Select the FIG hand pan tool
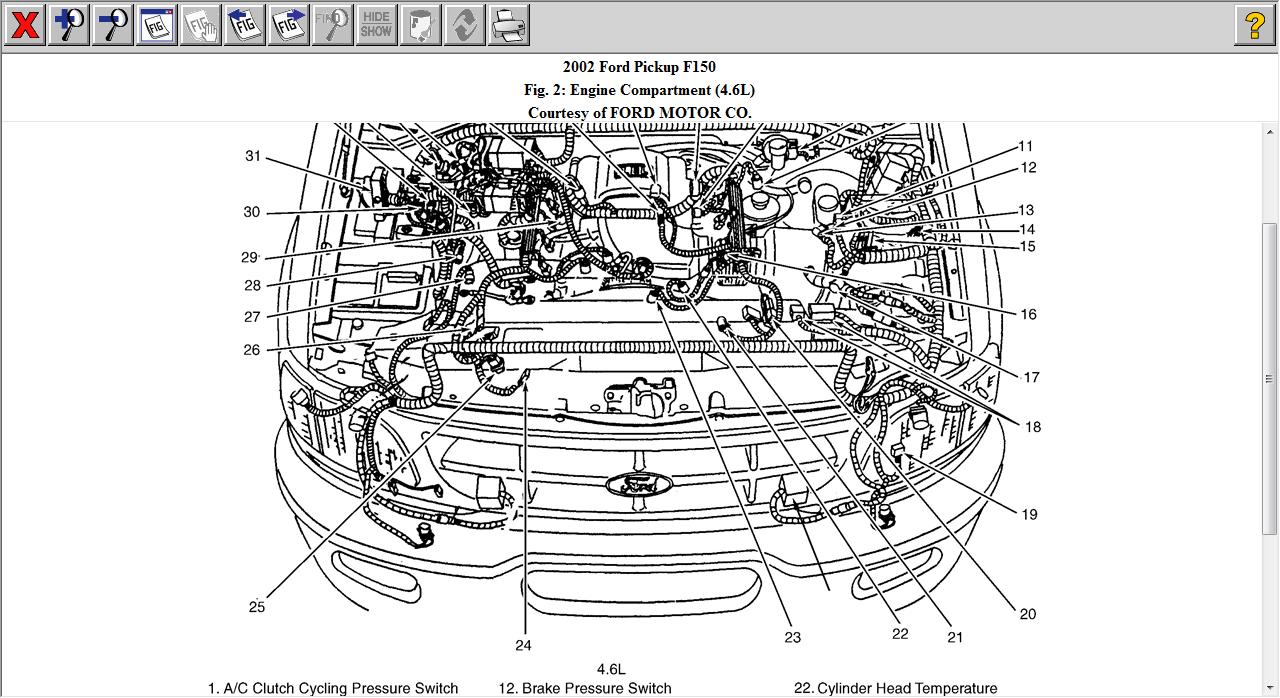This screenshot has width=1280, height=698. point(199,24)
